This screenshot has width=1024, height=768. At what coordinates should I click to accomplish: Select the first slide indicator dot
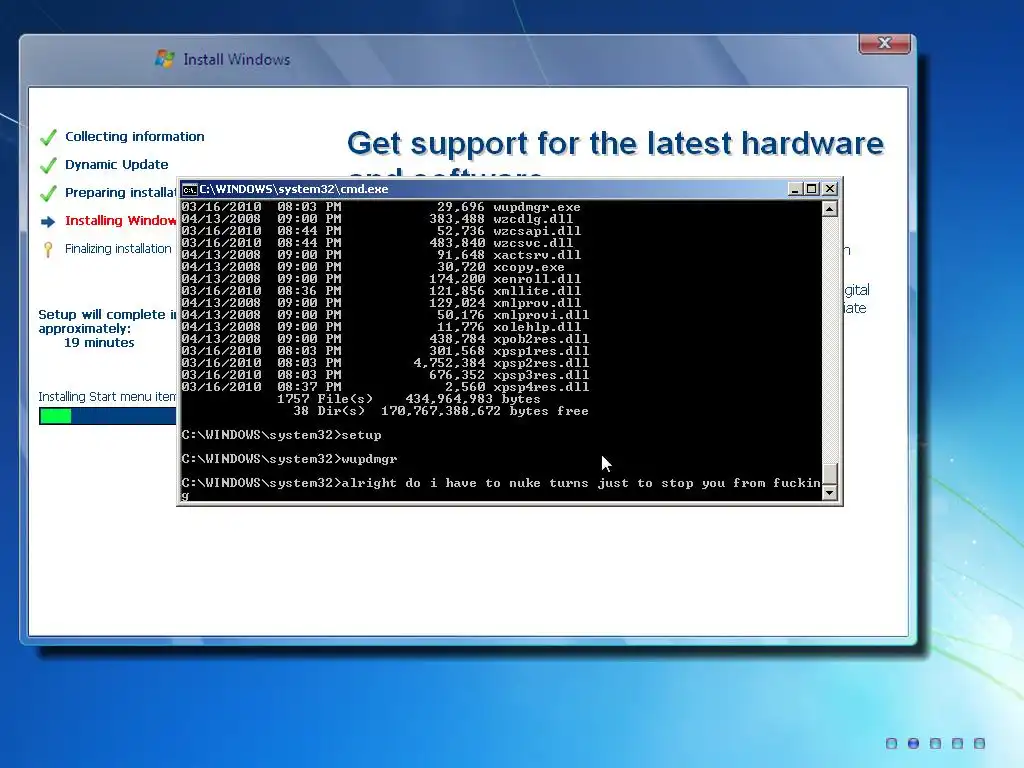pos(891,743)
